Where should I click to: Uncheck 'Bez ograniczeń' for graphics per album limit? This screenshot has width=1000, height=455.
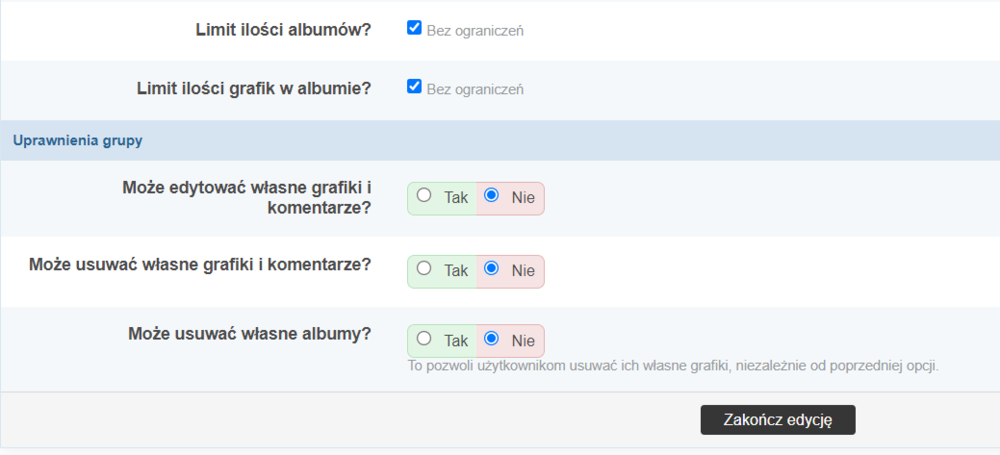click(x=414, y=86)
